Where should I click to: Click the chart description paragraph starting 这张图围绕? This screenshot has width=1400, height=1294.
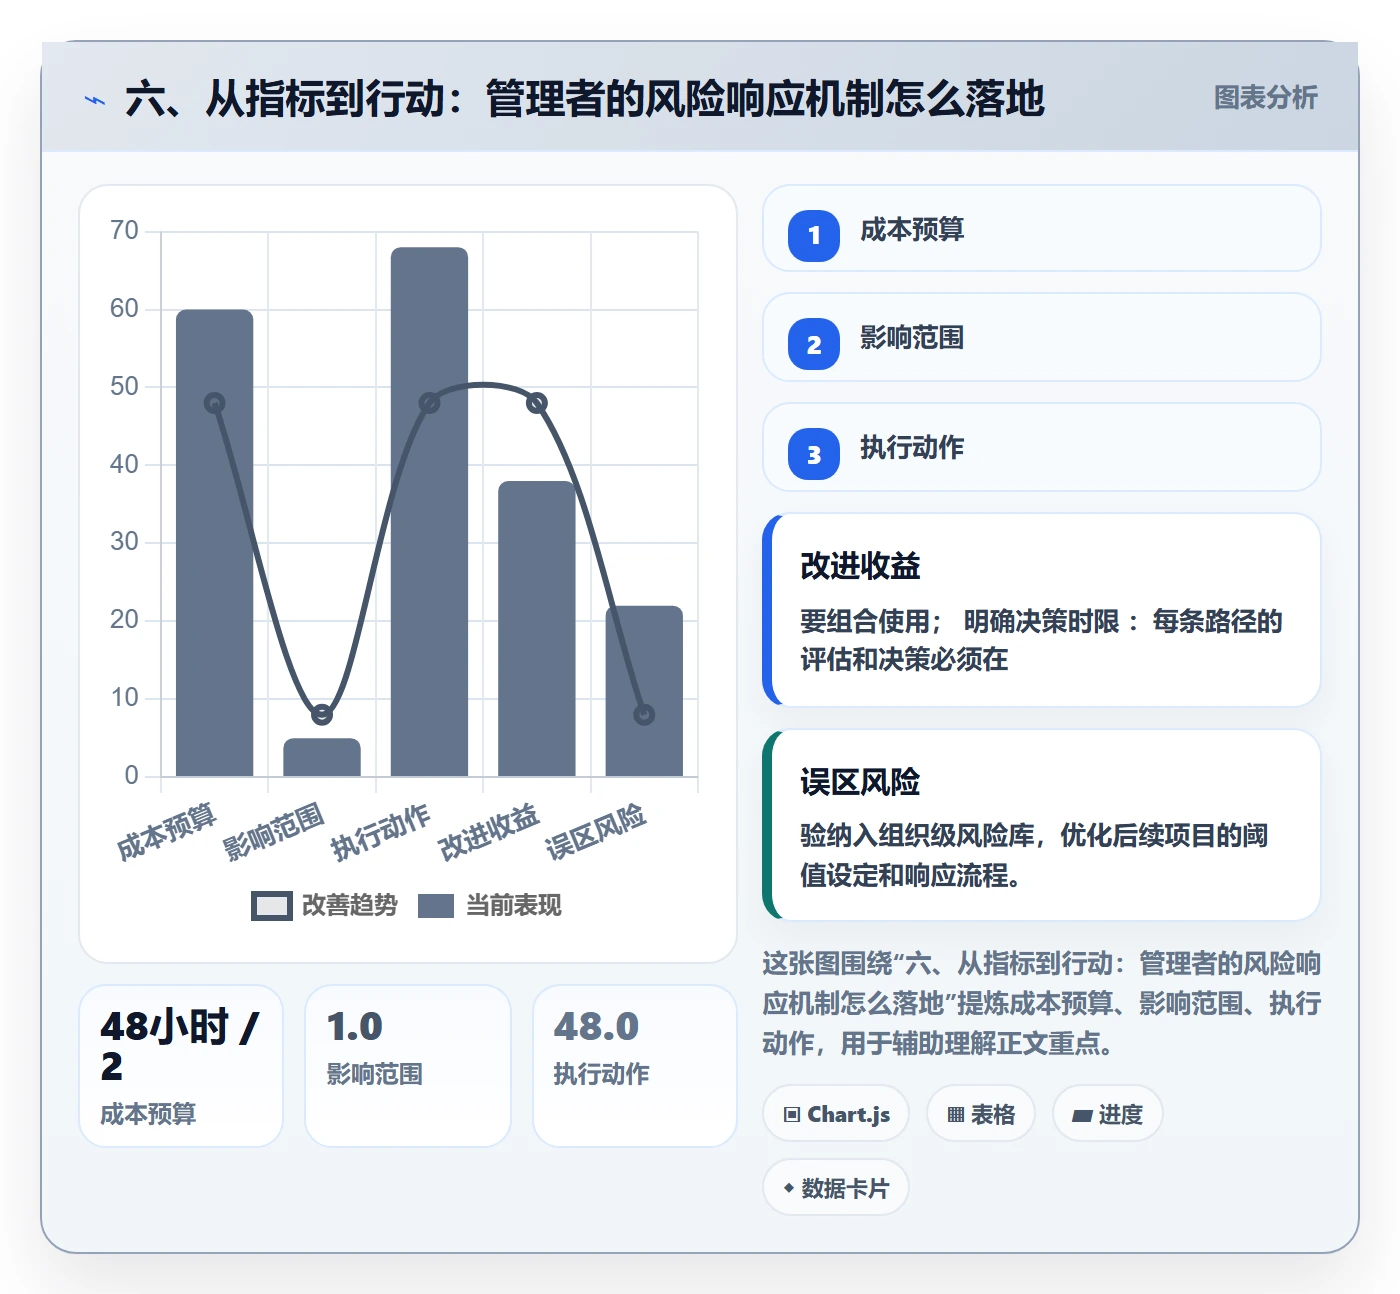pos(1041,1003)
